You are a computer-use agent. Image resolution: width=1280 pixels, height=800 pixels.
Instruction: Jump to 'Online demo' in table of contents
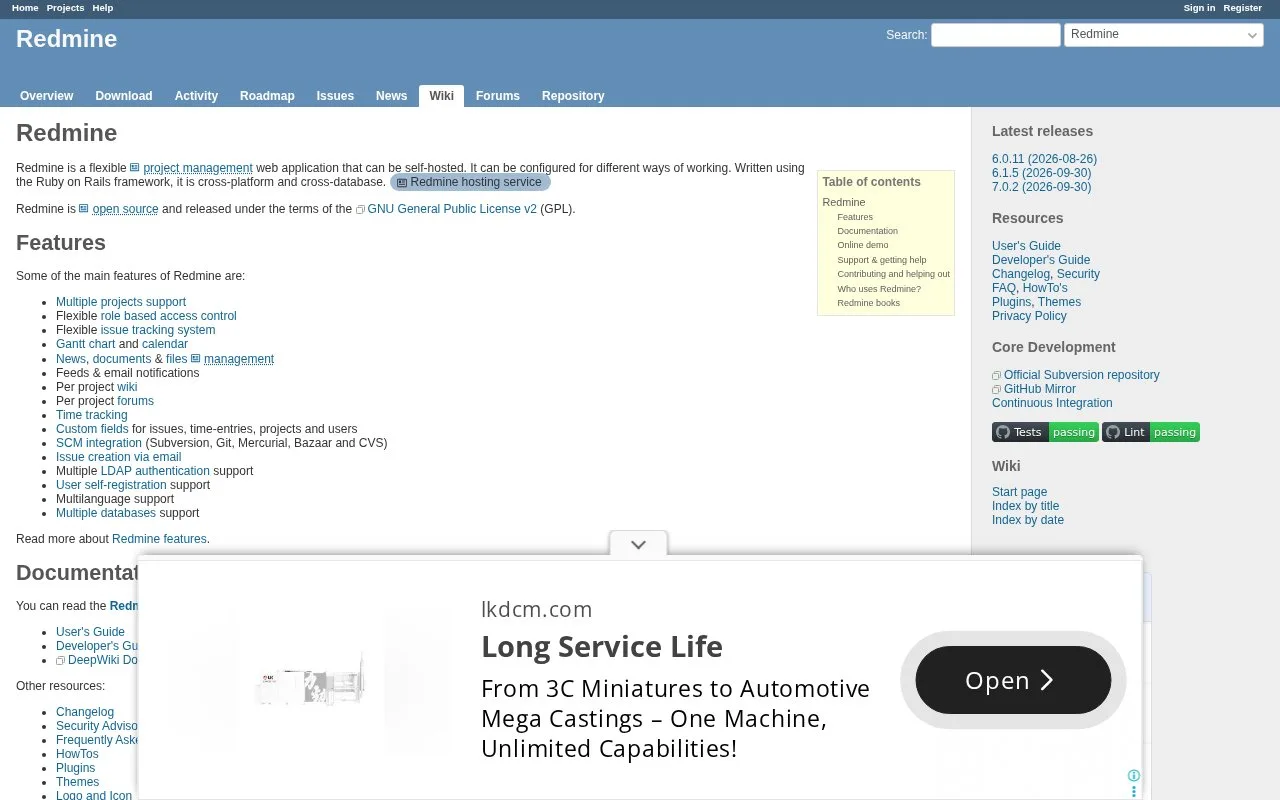click(x=863, y=245)
